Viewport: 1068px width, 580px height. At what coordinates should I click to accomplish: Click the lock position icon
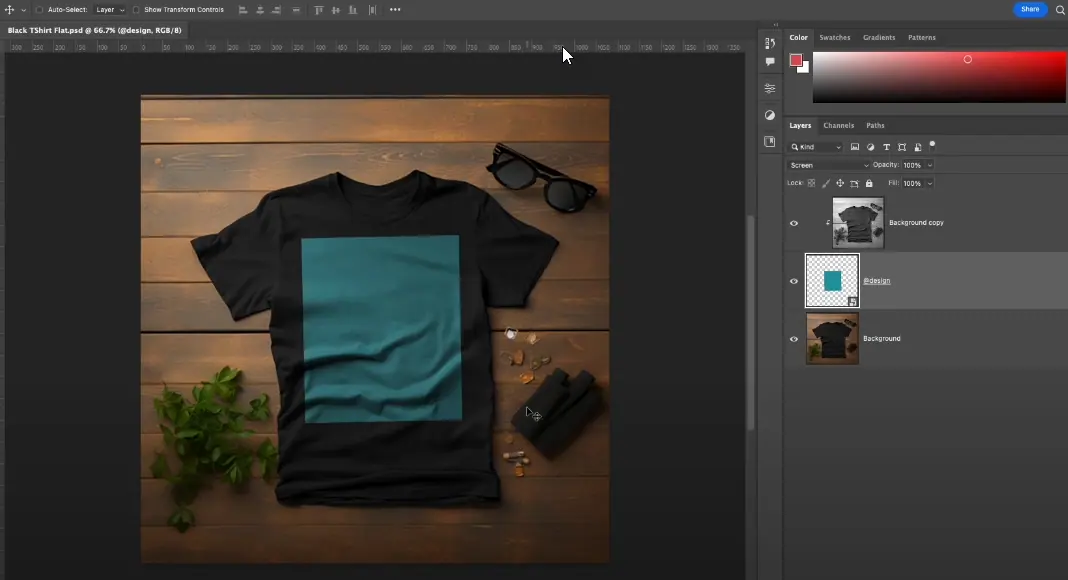(x=840, y=184)
